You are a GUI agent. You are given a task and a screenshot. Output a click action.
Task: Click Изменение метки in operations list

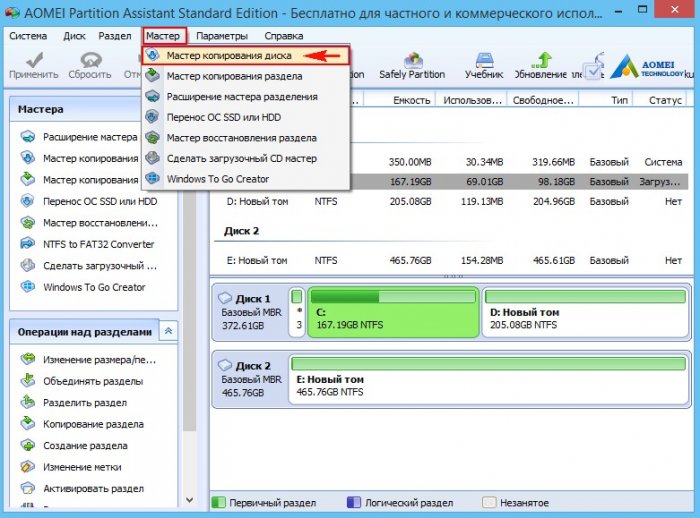[x=82, y=467]
